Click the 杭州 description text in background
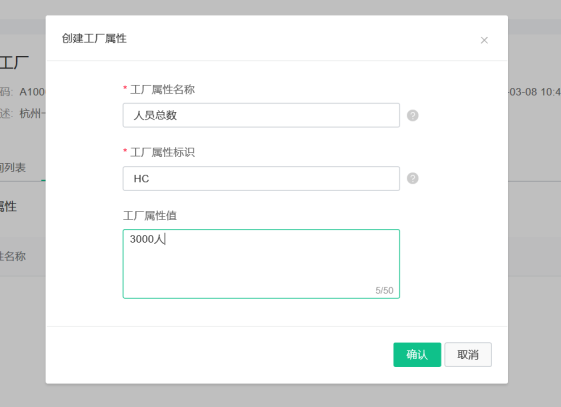561x407 pixels. (32, 114)
